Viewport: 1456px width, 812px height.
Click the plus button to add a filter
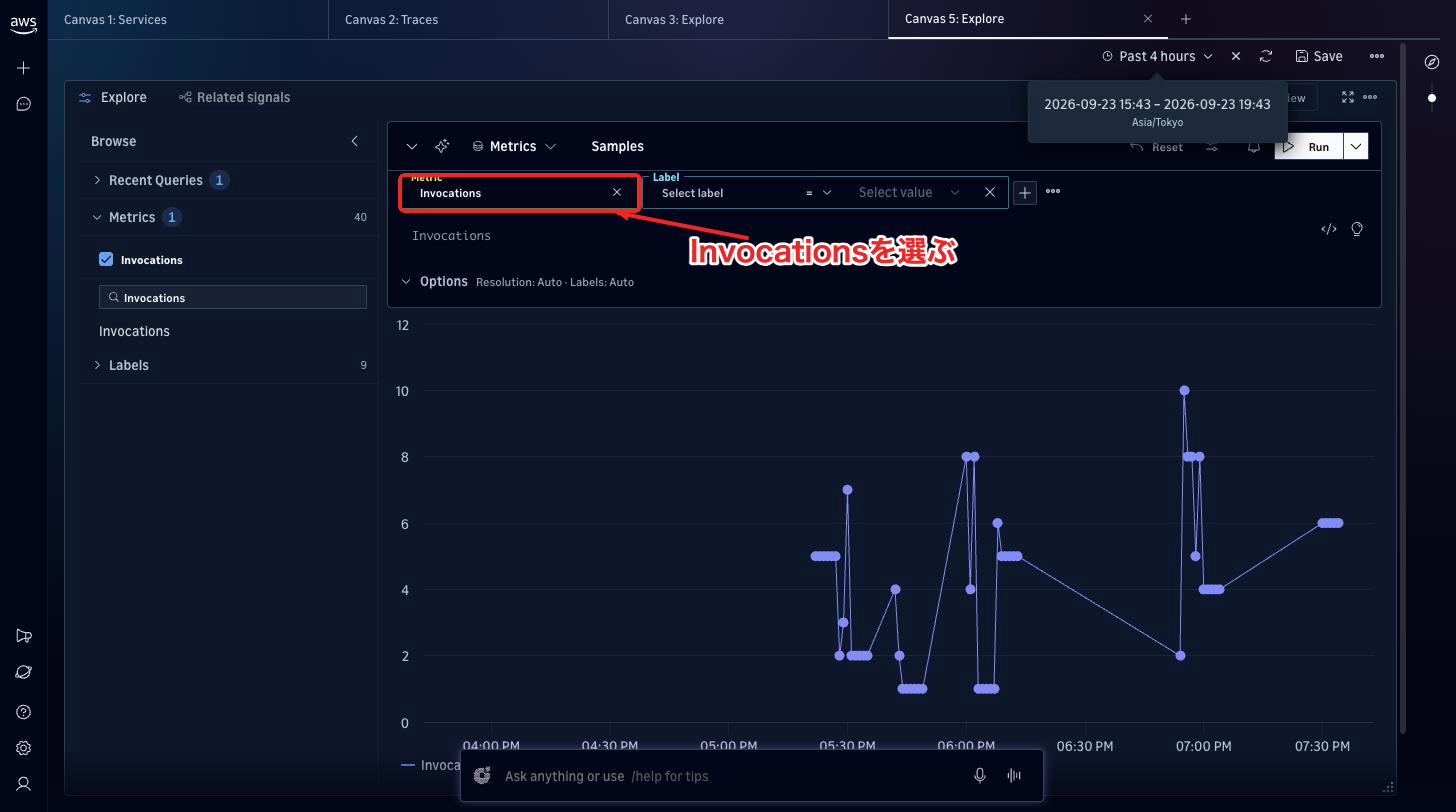point(1025,192)
